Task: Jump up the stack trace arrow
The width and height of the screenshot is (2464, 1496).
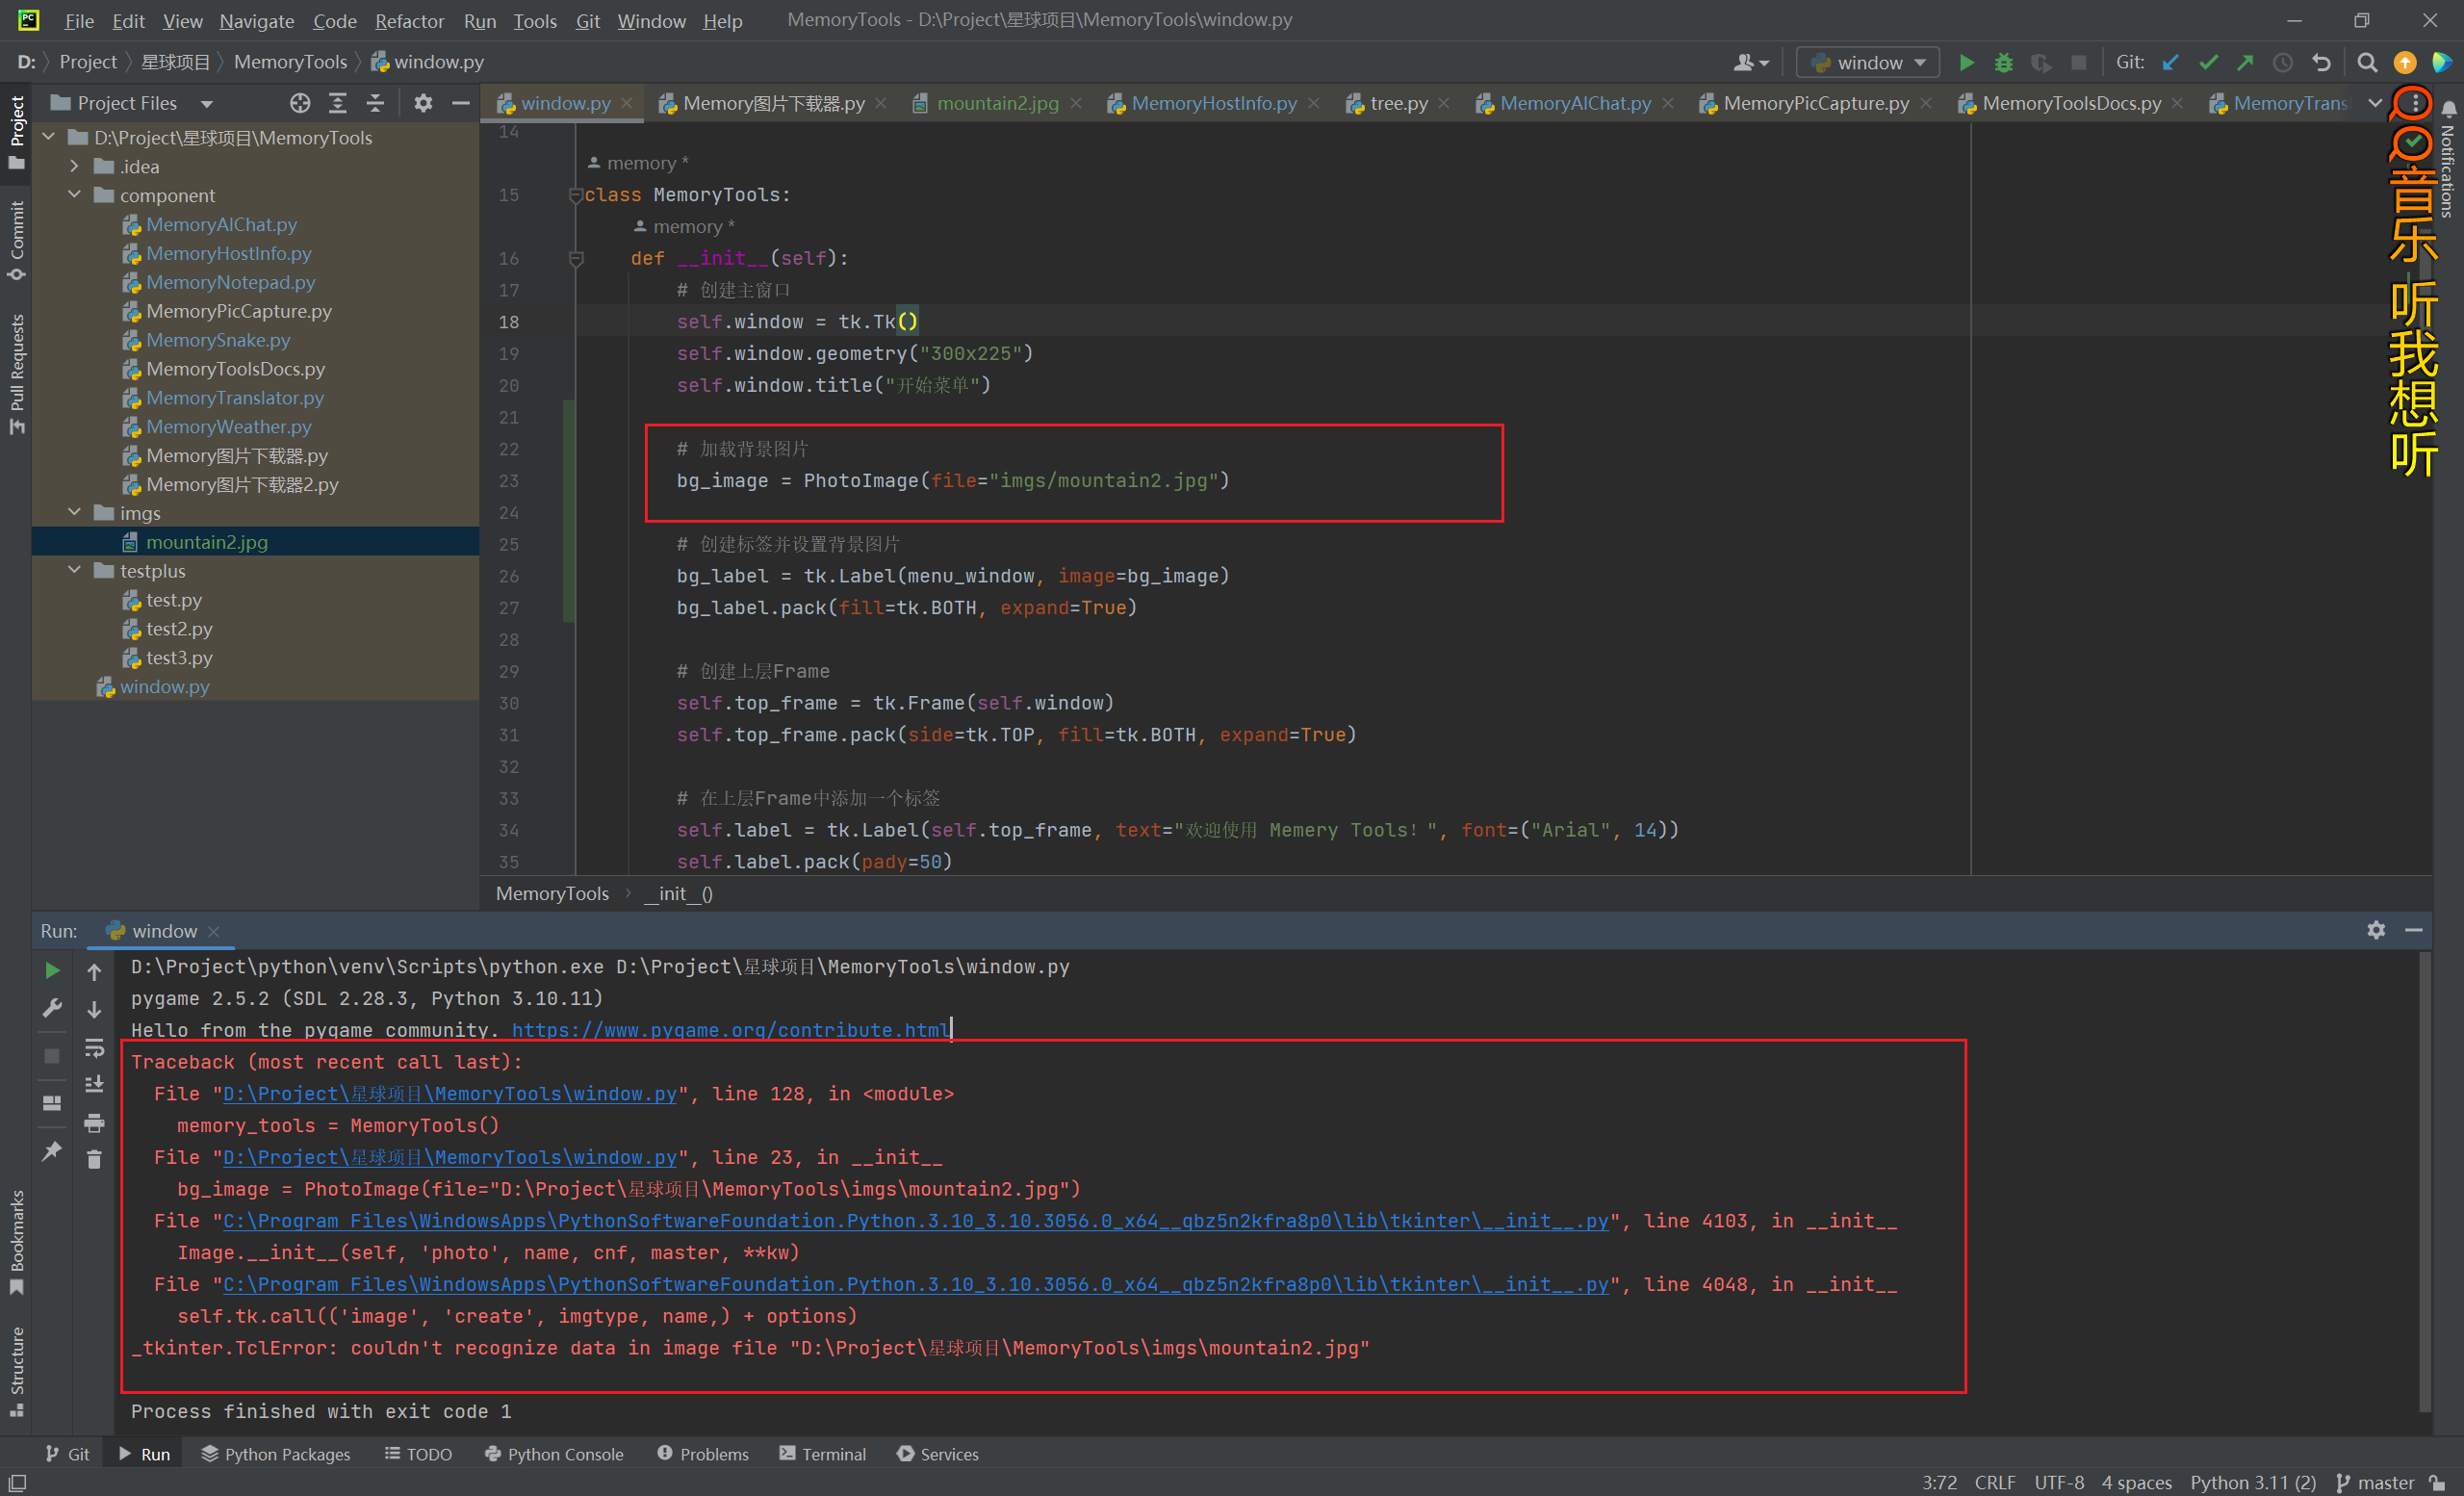Action: 94,971
